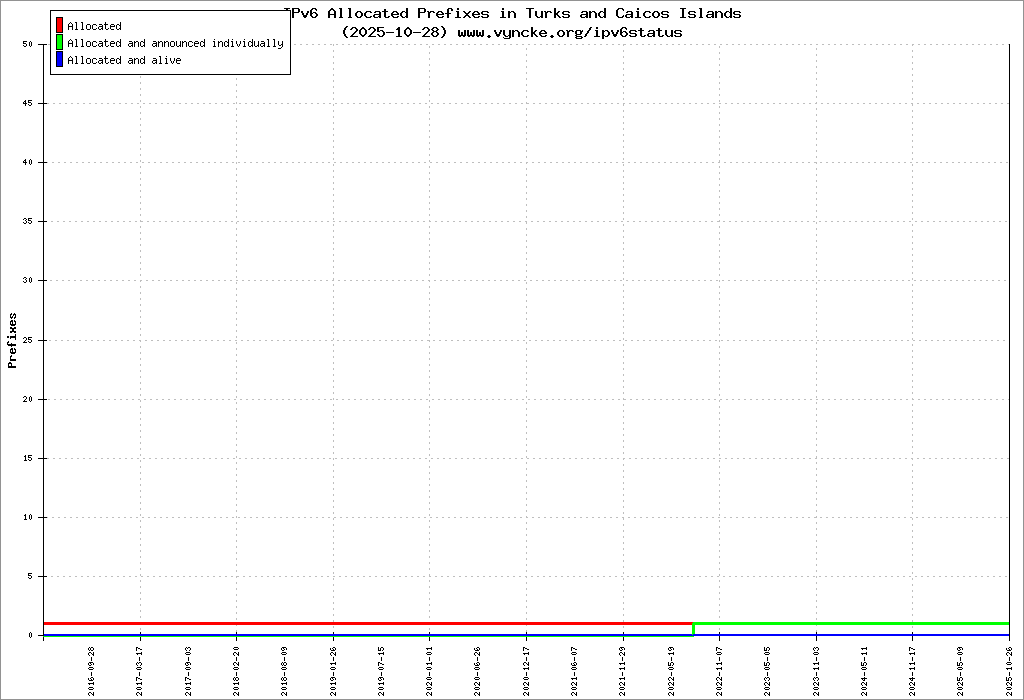Click the 2021-06-07 date label
The width and height of the screenshot is (1024, 700).
[x=575, y=670]
